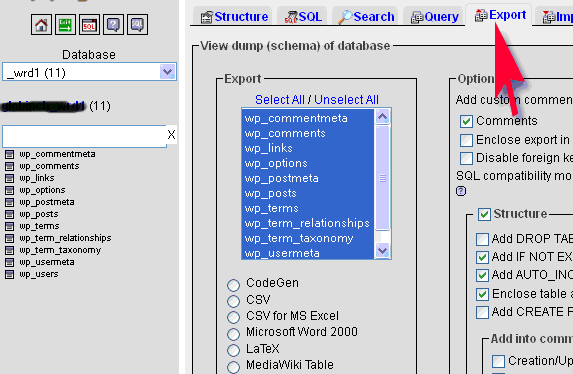
Task: Toggle Add IF NOT EXISTS checkbox
Action: 482,257
